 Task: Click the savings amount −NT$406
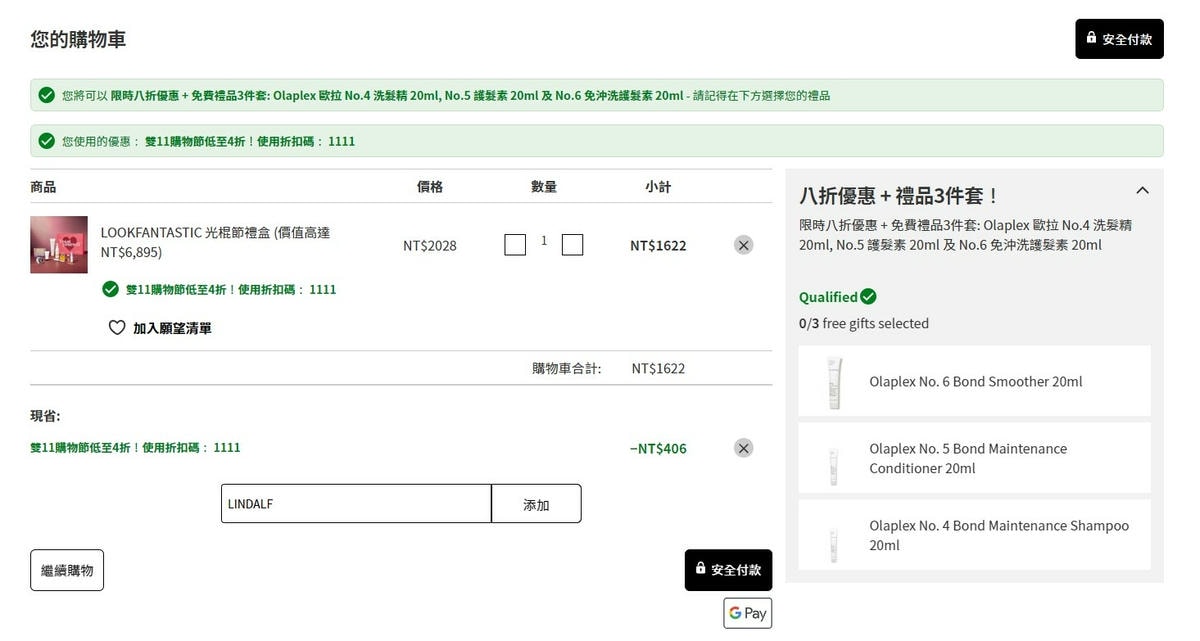[658, 448]
